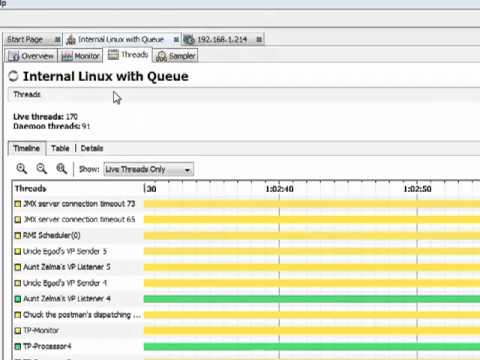Image resolution: width=480 pixels, height=360 pixels.
Task: Select the TP-Monitor thread row
Action: pyautogui.click(x=41, y=330)
